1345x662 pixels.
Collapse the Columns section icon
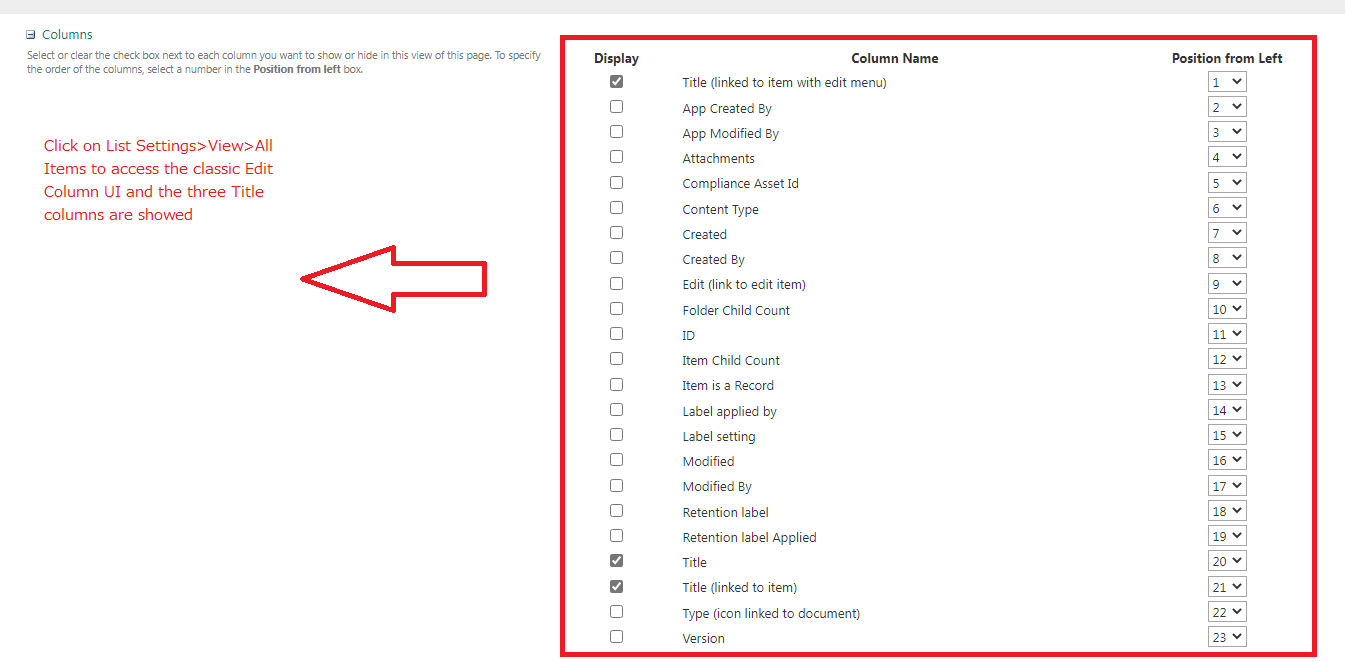click(31, 35)
